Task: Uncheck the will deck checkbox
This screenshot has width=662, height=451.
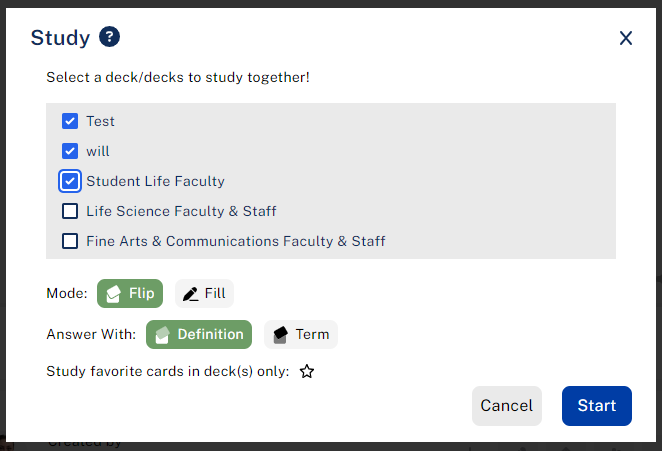Action: tap(70, 151)
